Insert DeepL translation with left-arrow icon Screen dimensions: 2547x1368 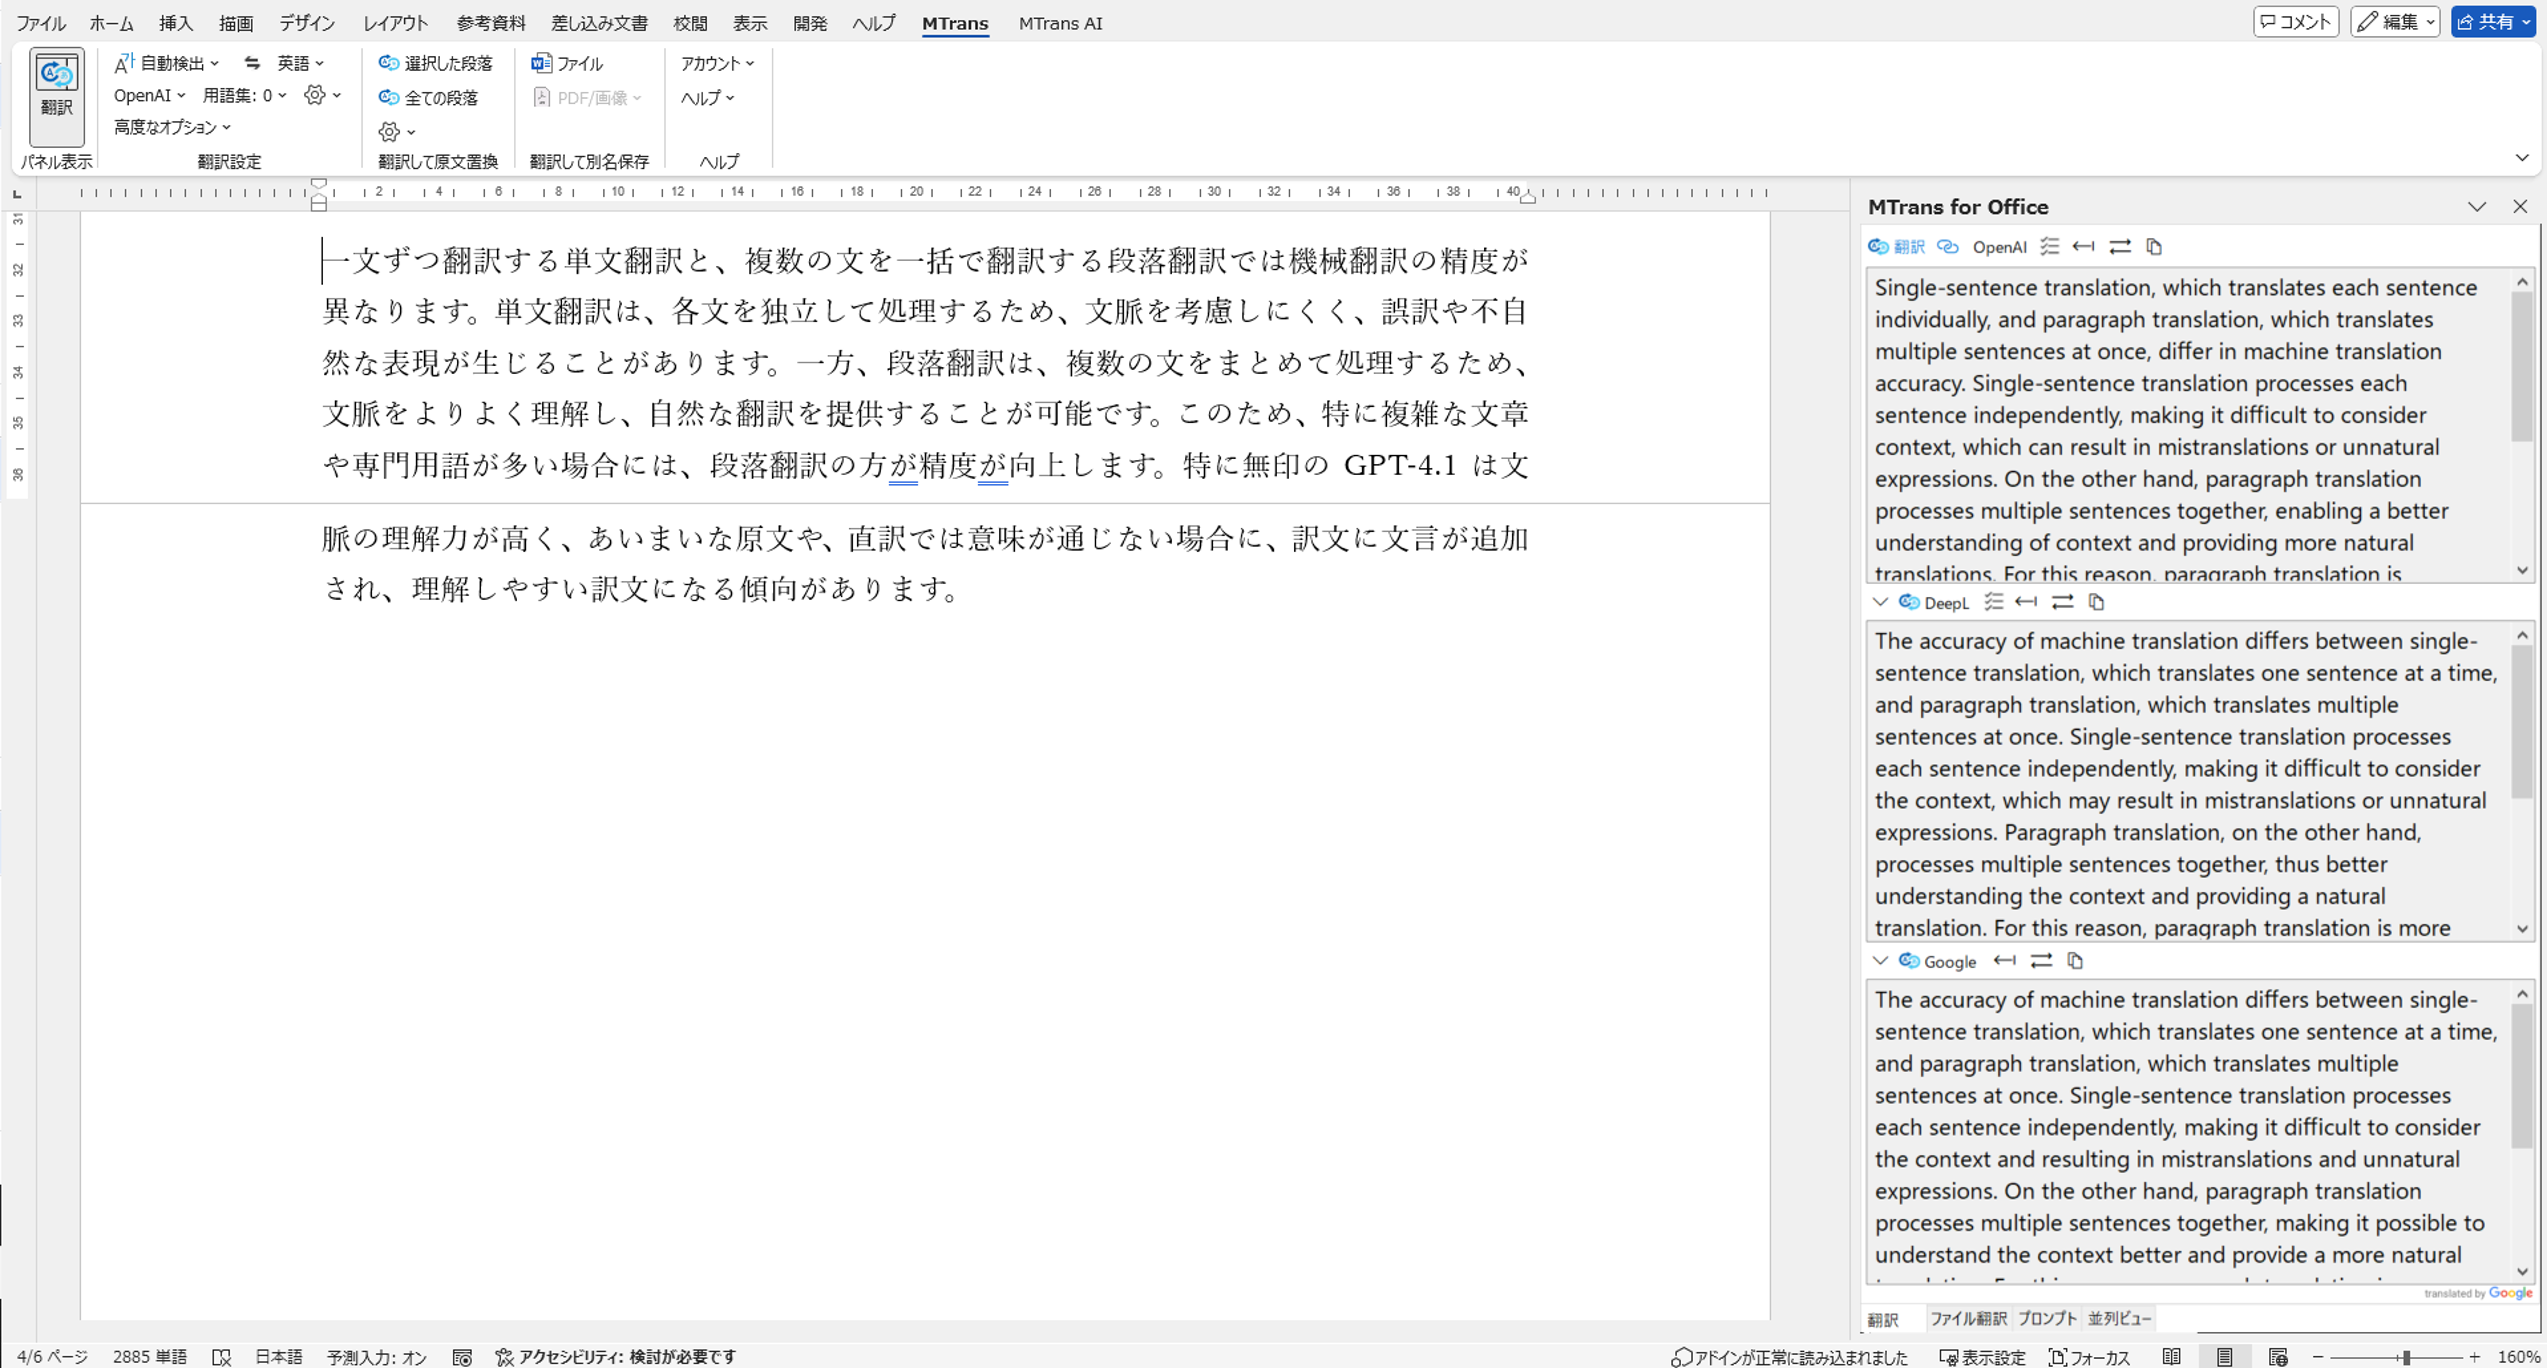click(x=2026, y=601)
